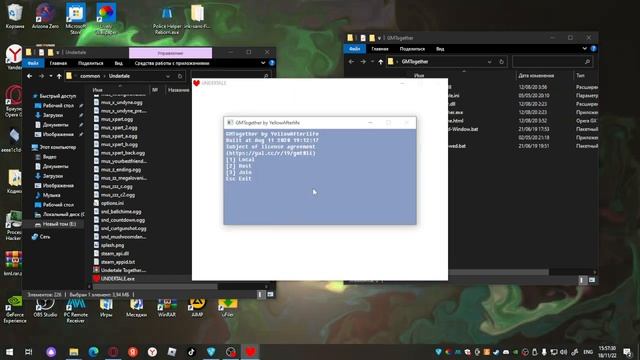
Task: Open Recycle Bin (Корзина) on the desktop
Action: 15,16
